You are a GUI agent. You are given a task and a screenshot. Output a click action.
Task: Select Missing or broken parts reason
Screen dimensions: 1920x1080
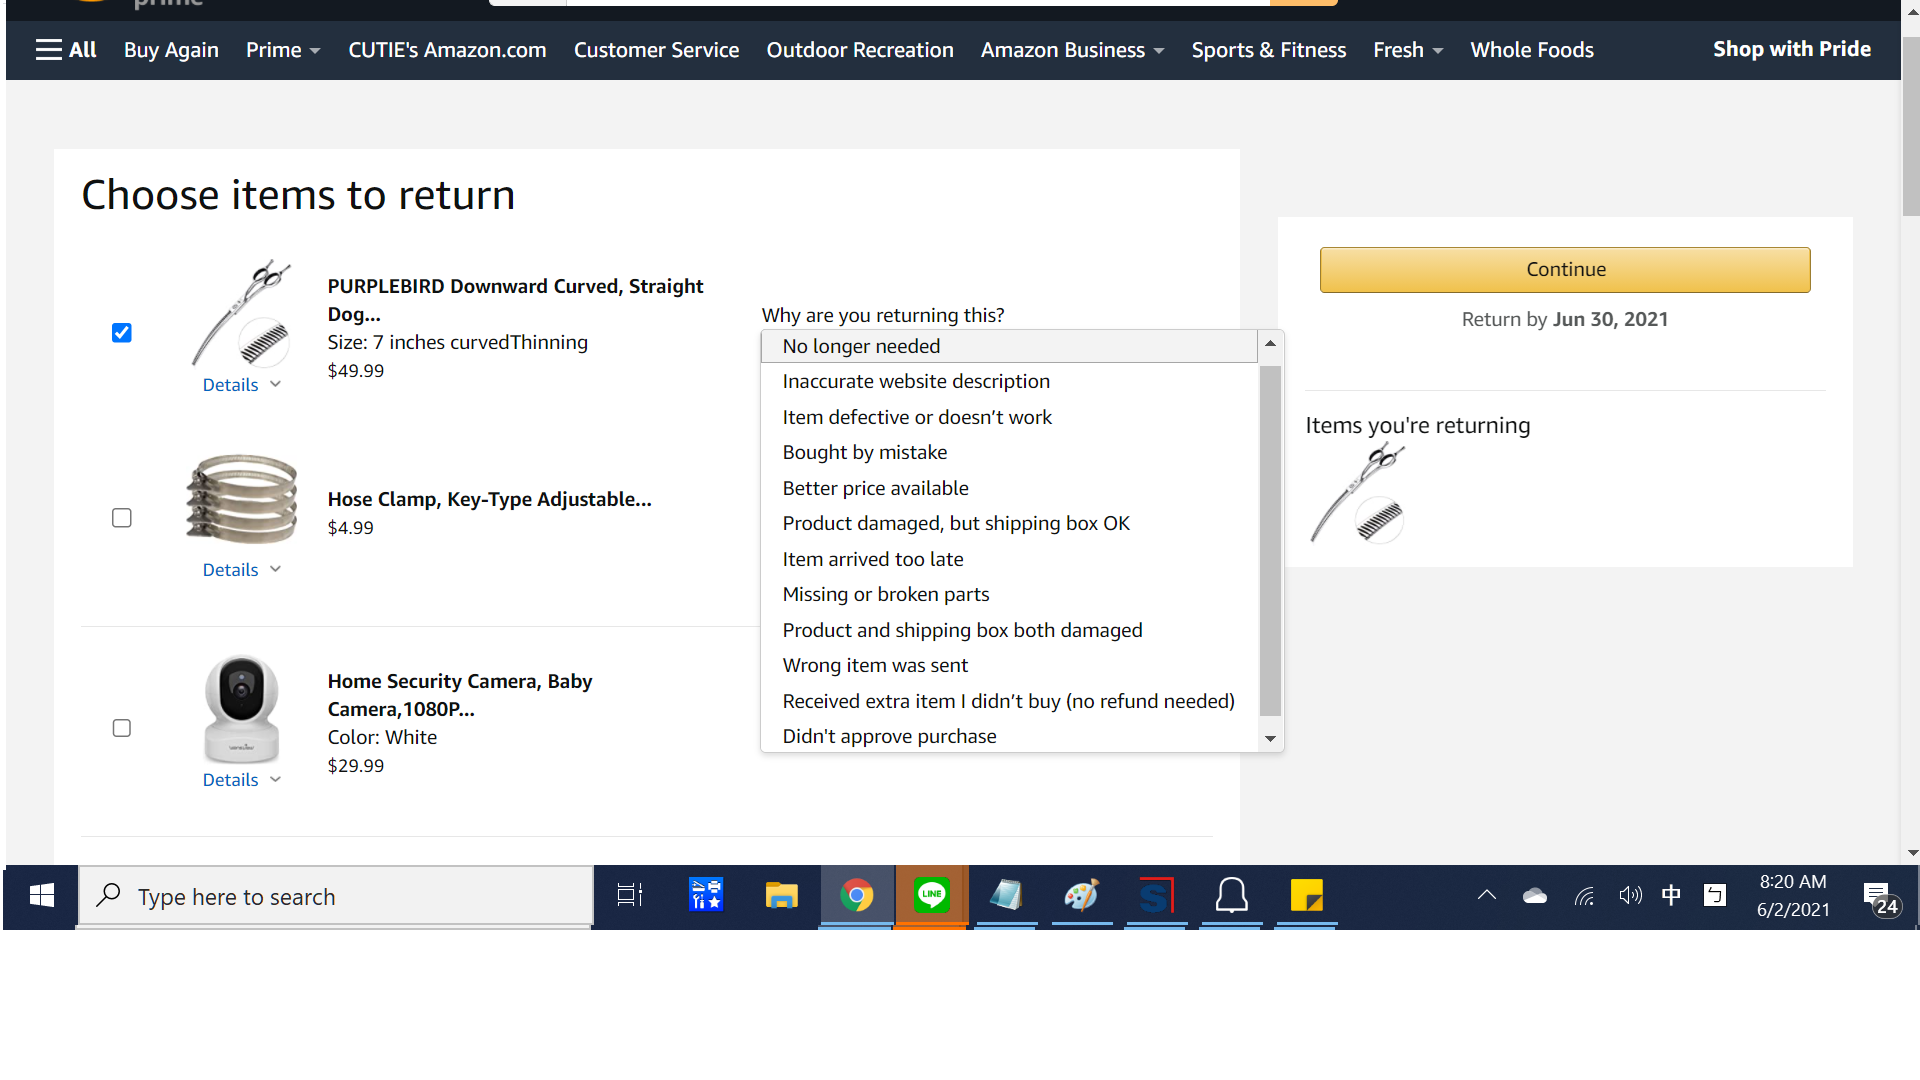click(1009, 595)
